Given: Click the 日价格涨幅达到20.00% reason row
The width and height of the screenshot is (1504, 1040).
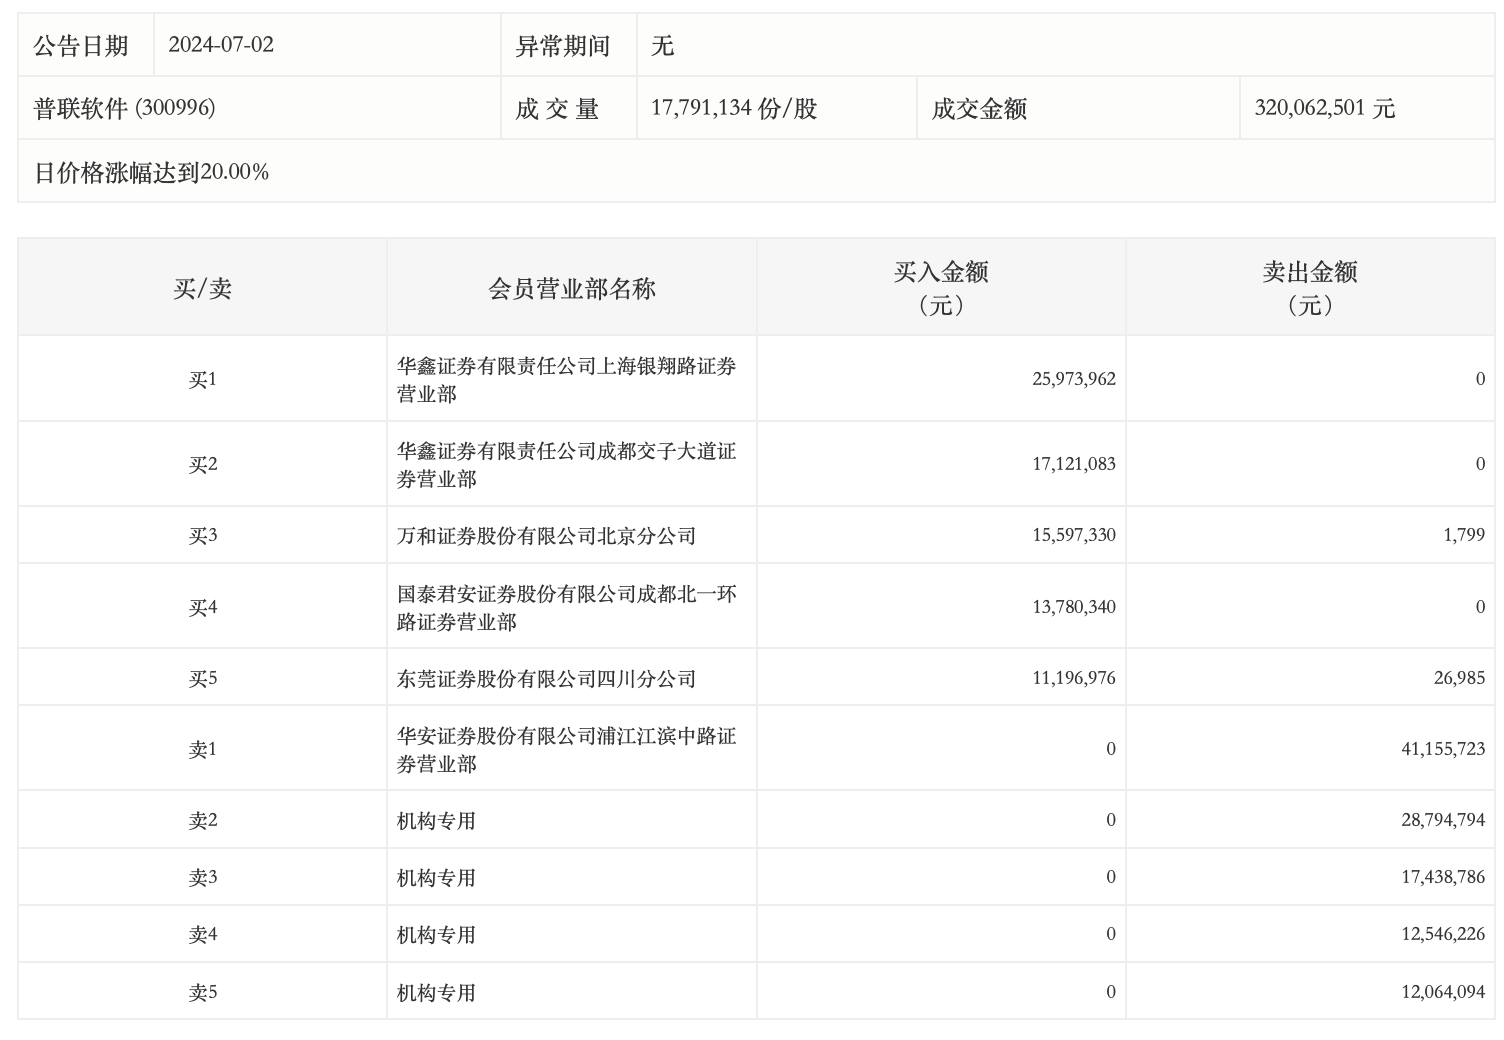Looking at the screenshot, I should click(x=152, y=172).
